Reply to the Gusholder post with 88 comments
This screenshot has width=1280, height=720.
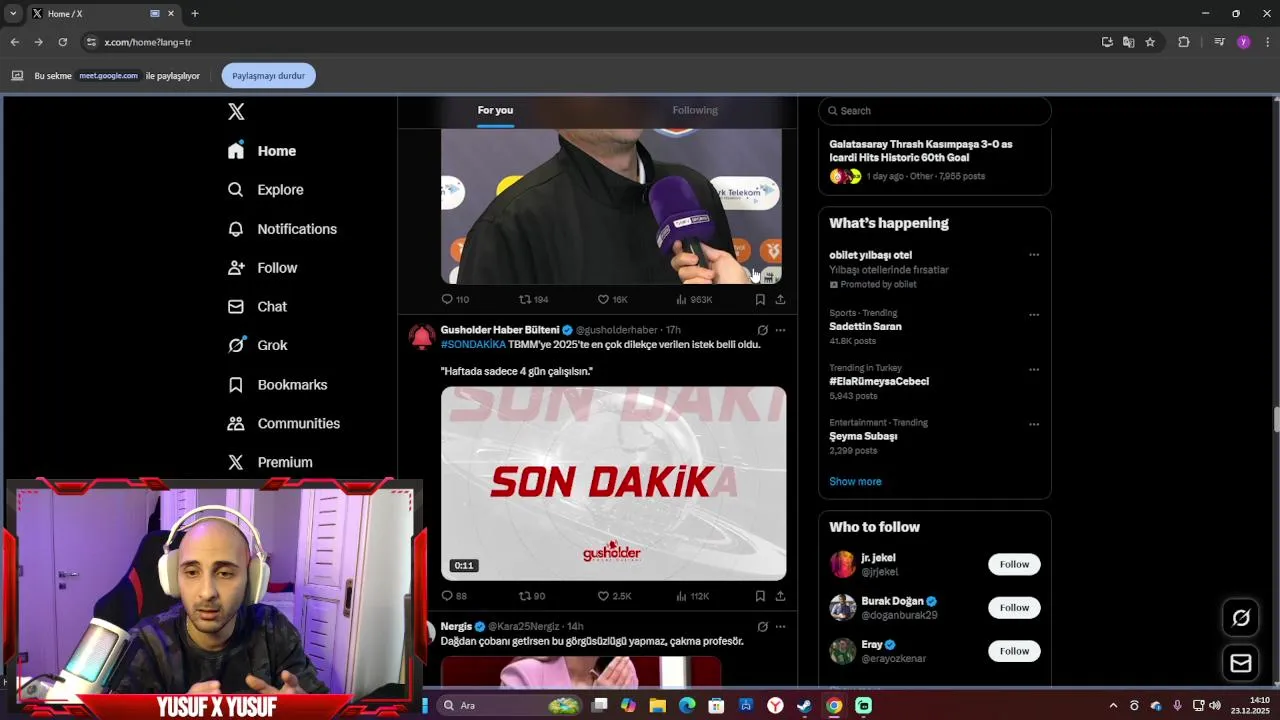point(454,596)
